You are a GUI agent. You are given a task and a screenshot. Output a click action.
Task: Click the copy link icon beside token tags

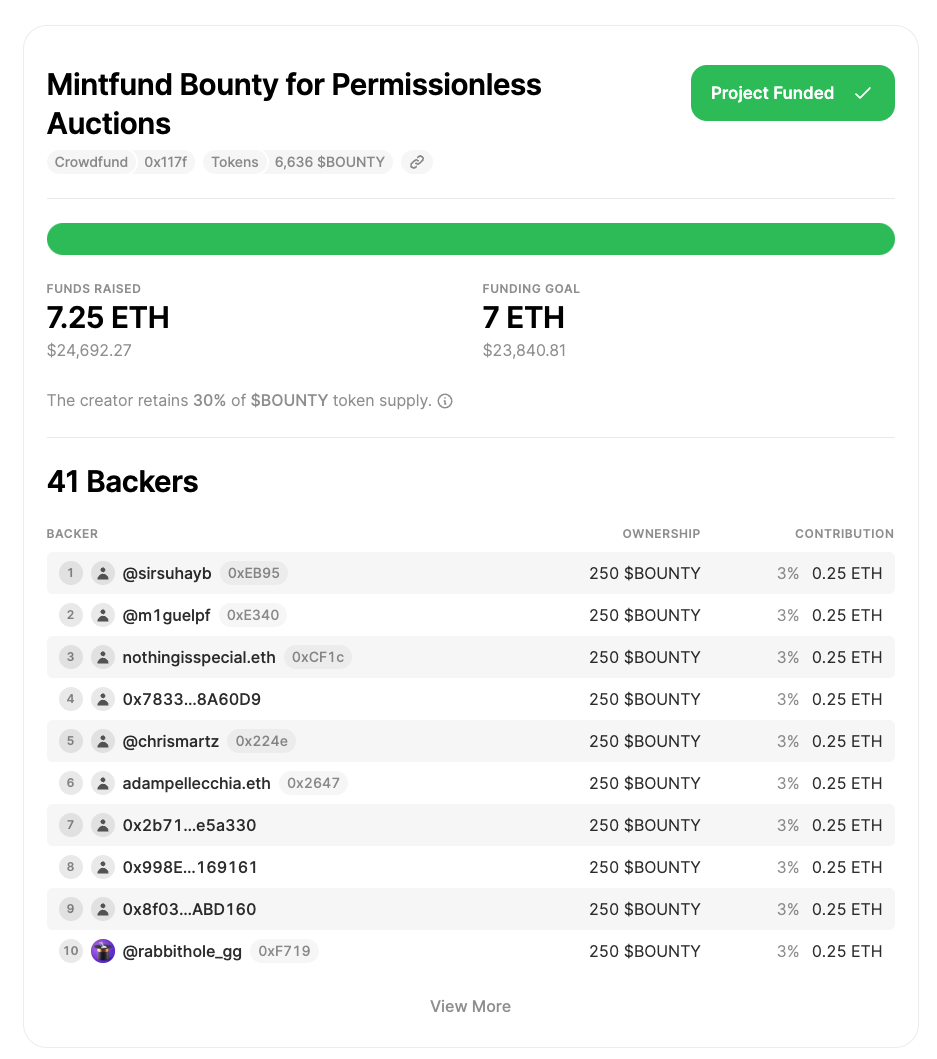pyautogui.click(x=417, y=162)
